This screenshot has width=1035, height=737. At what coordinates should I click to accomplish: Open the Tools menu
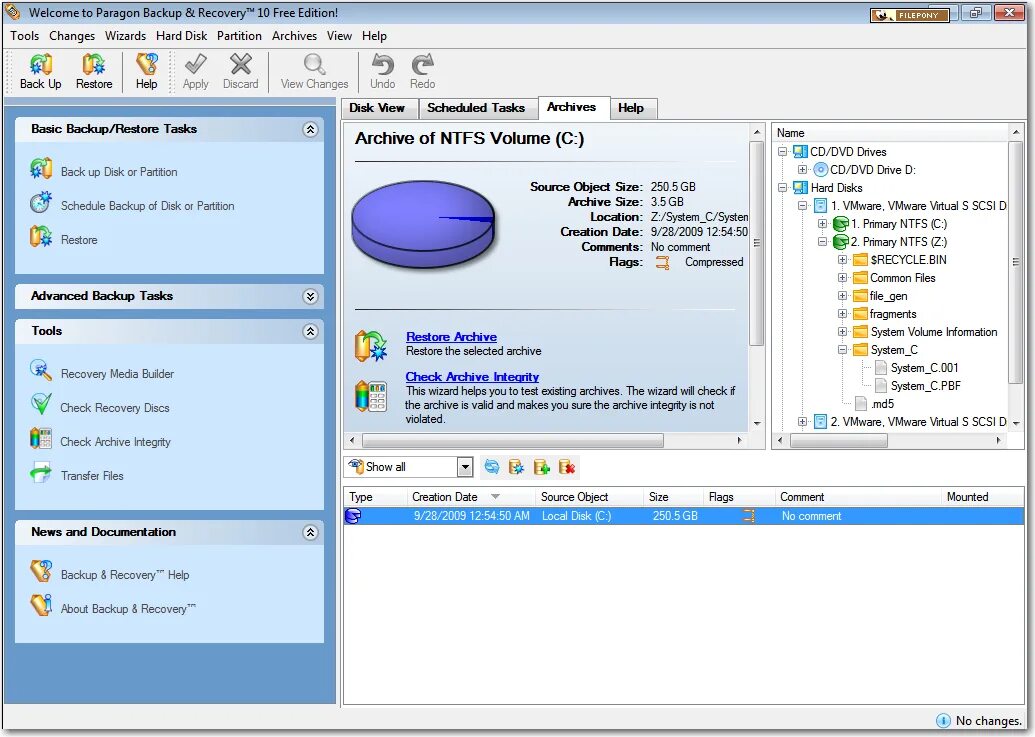tap(24, 36)
